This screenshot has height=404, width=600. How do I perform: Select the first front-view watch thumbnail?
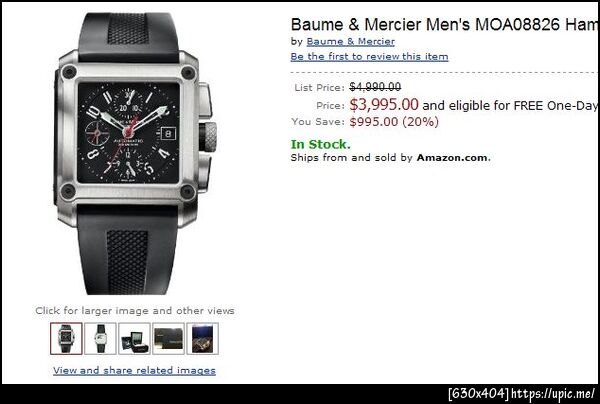pyautogui.click(x=66, y=338)
